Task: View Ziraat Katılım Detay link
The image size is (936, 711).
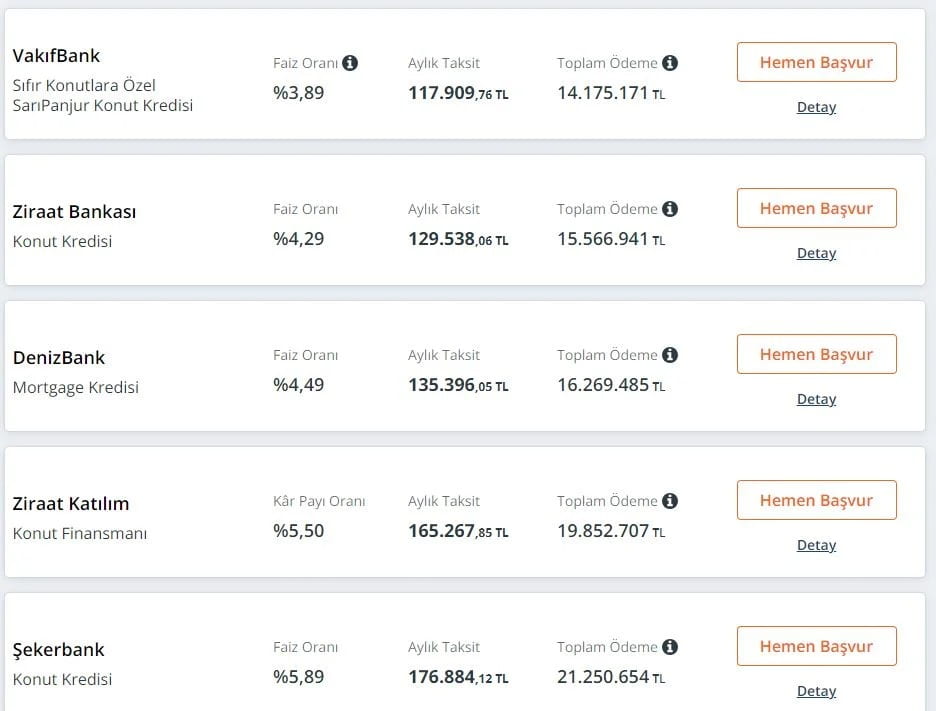Action: (816, 545)
